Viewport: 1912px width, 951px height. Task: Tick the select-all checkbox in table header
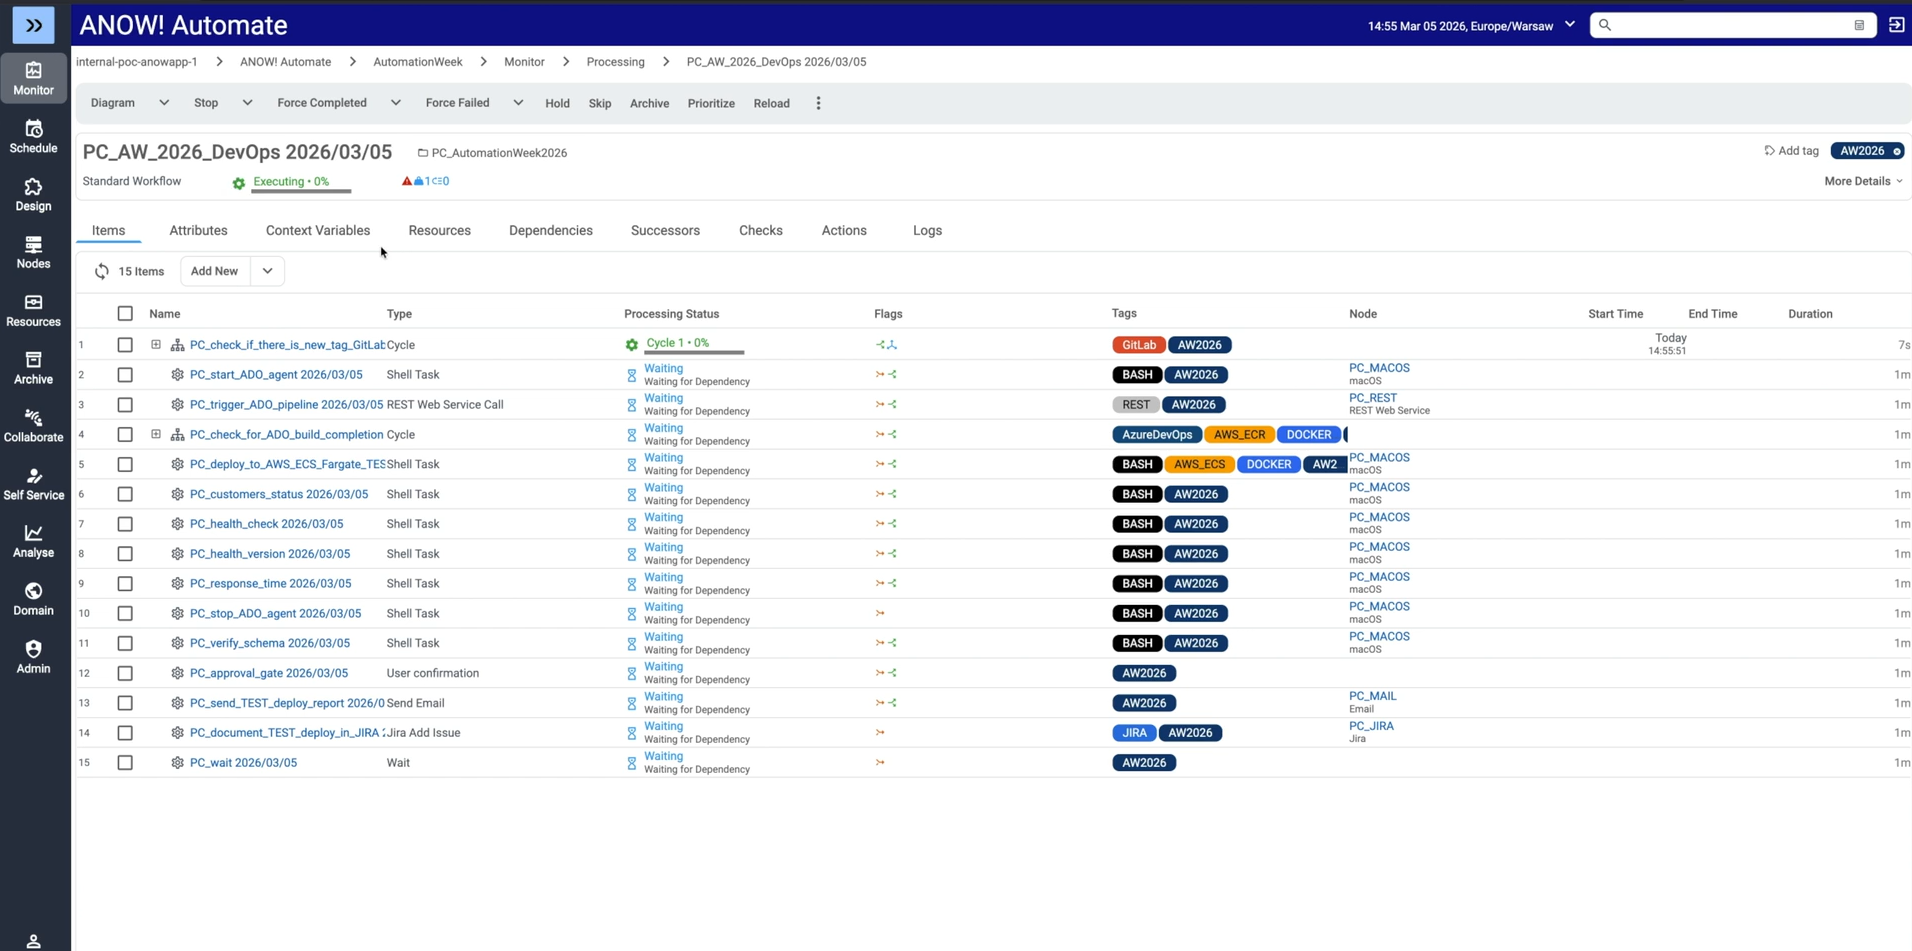point(125,314)
